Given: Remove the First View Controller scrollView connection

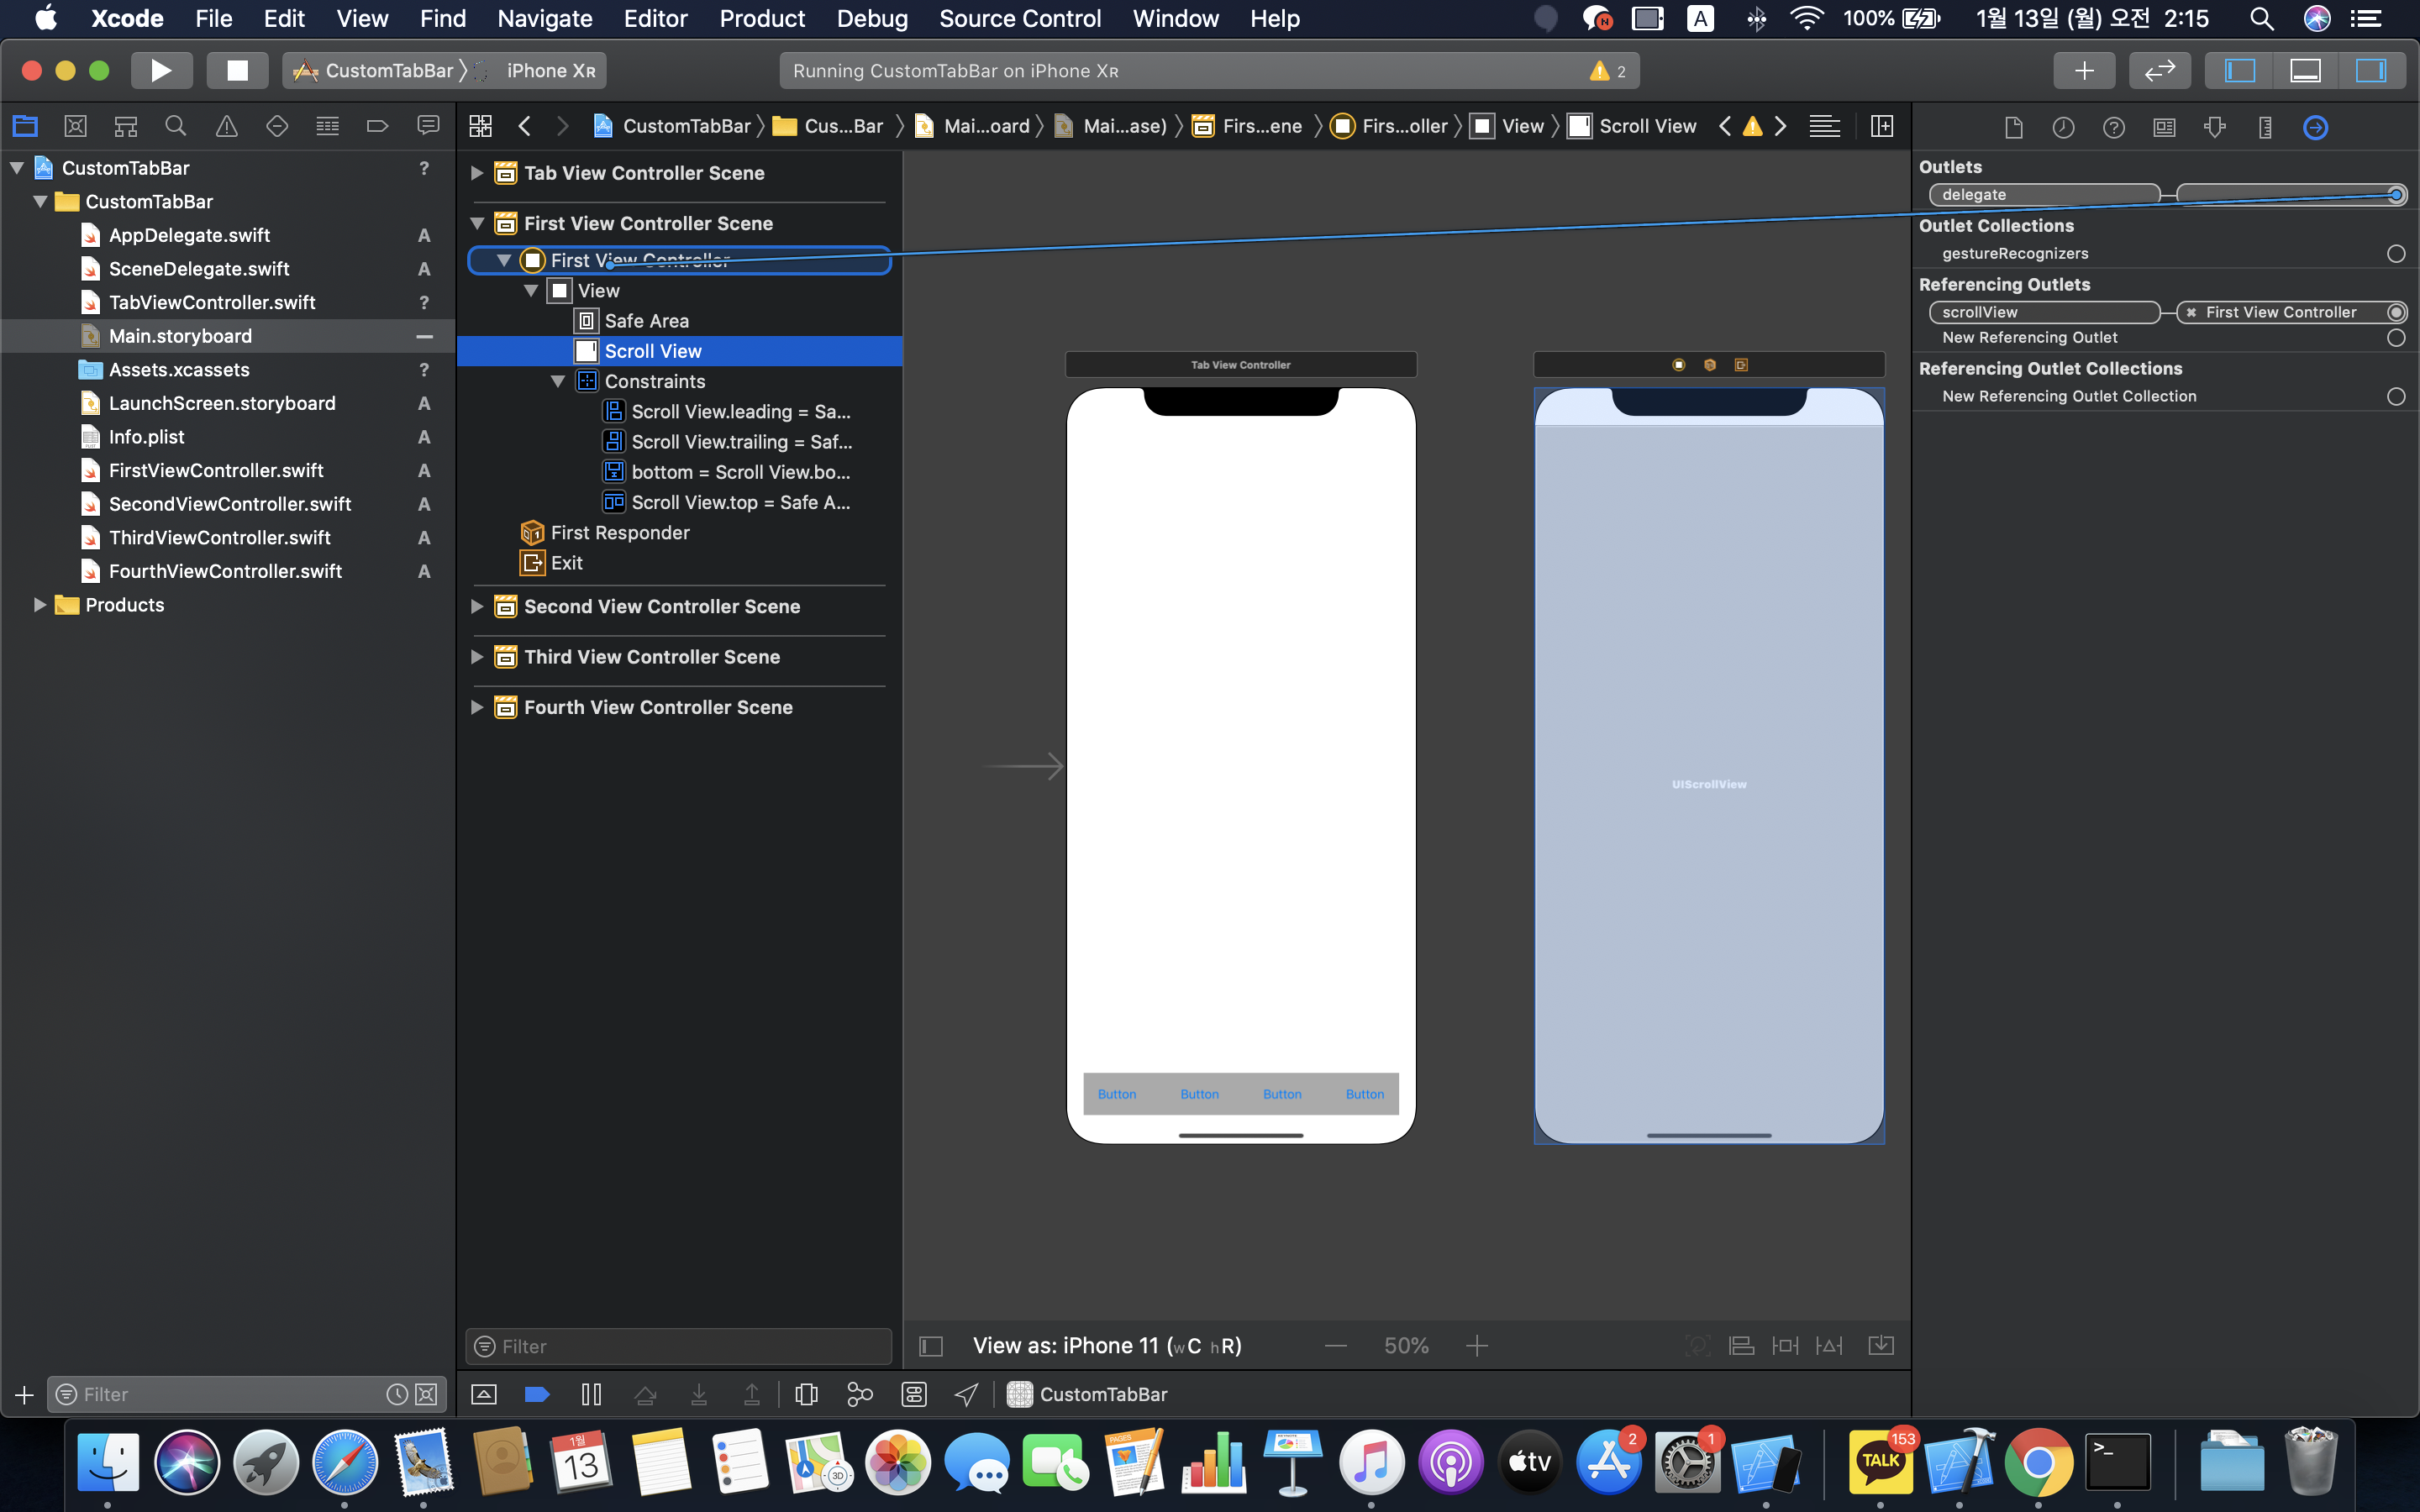Looking at the screenshot, I should [x=2191, y=312].
